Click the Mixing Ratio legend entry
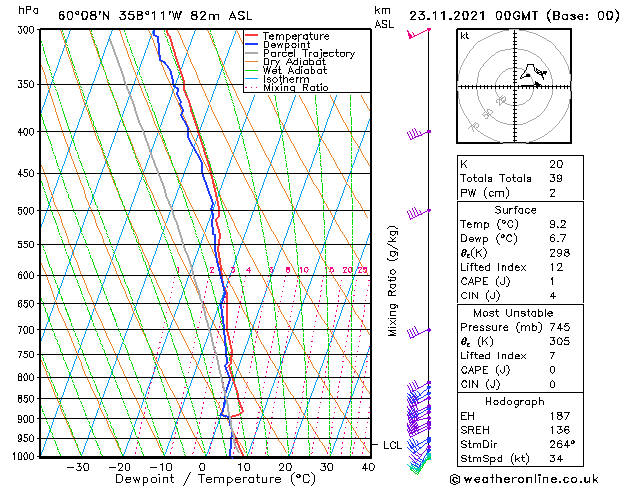This screenshot has width=629, height=486. coord(287,87)
